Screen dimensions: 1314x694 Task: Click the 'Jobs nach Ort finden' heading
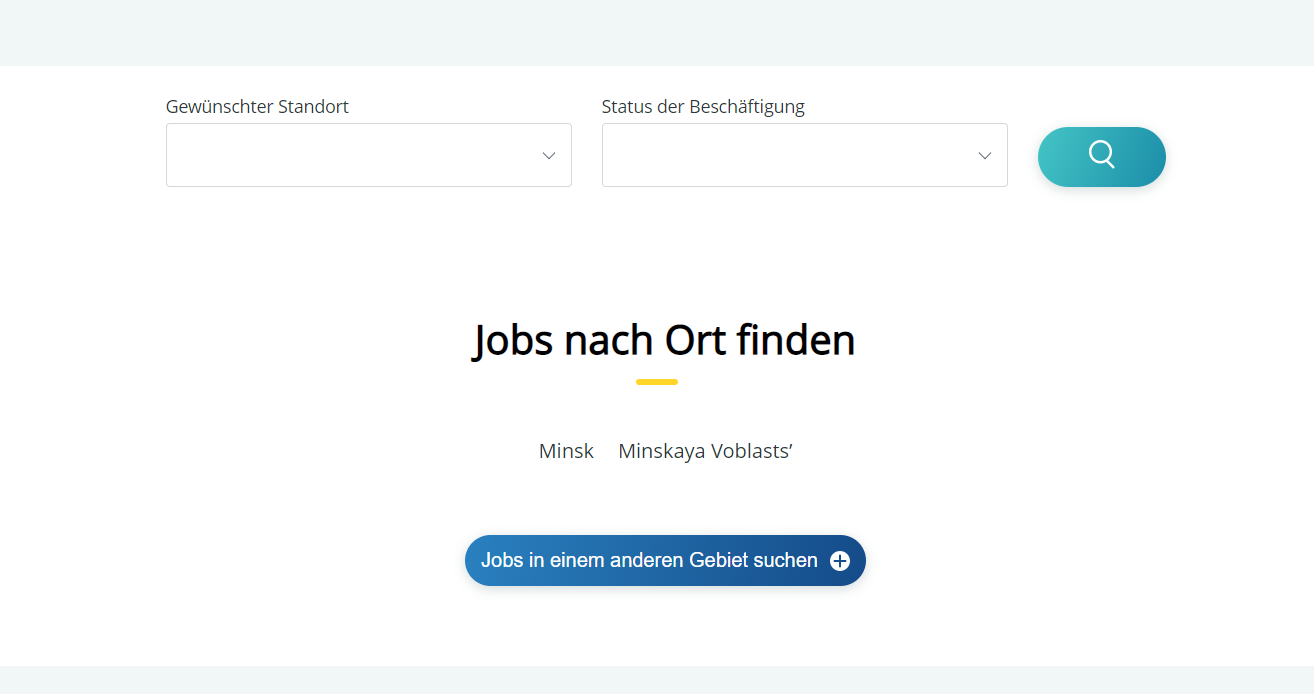coord(664,340)
